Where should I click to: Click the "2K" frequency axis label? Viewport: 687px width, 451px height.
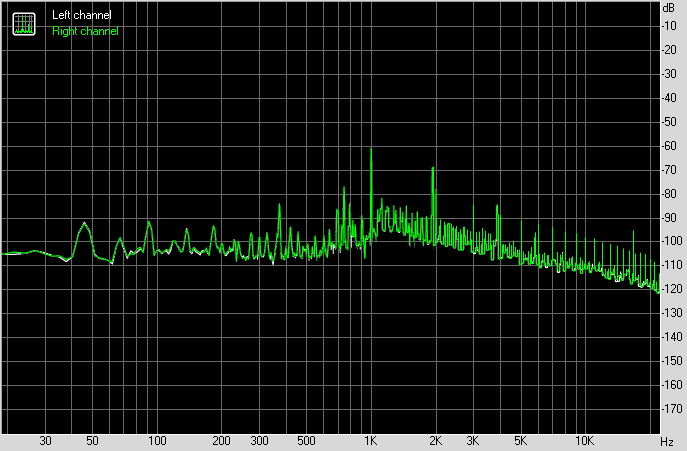pos(435,440)
